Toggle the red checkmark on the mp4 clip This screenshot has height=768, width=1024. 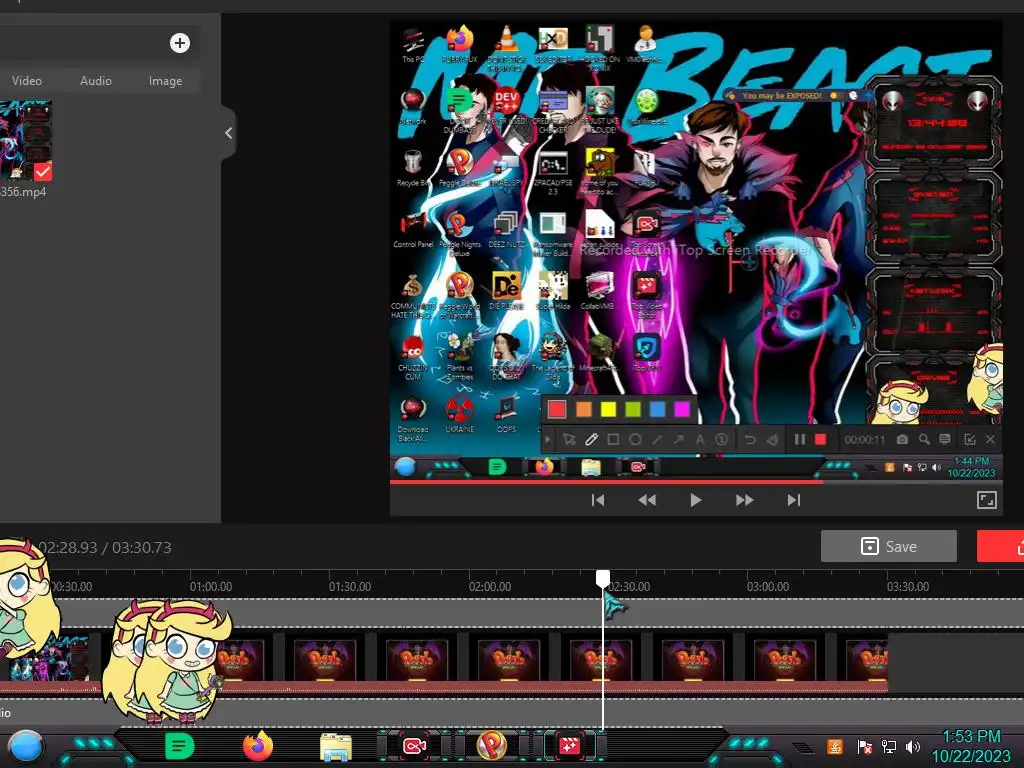[x=42, y=172]
